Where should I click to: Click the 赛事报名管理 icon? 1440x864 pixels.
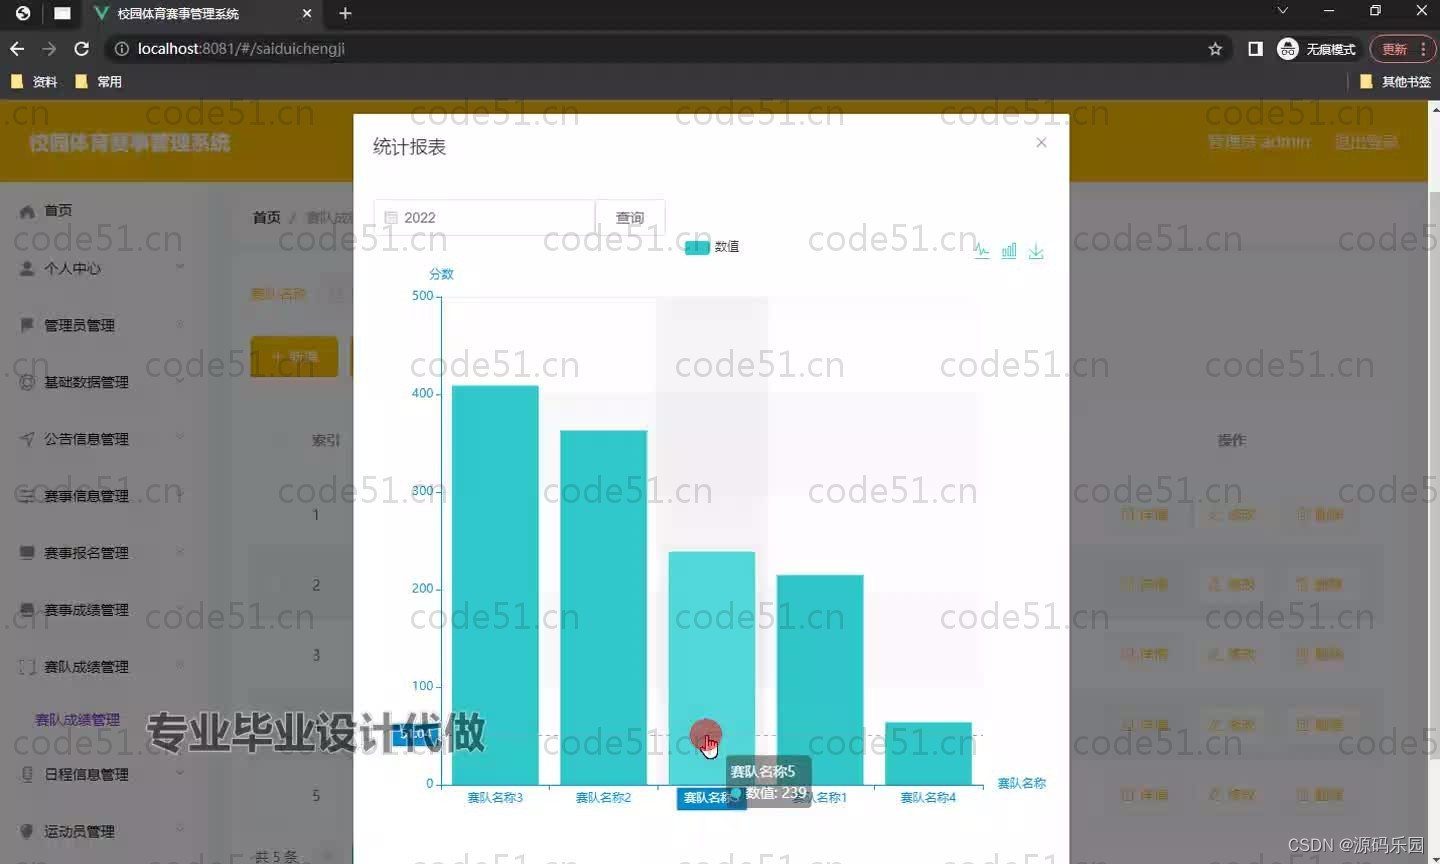(27, 553)
